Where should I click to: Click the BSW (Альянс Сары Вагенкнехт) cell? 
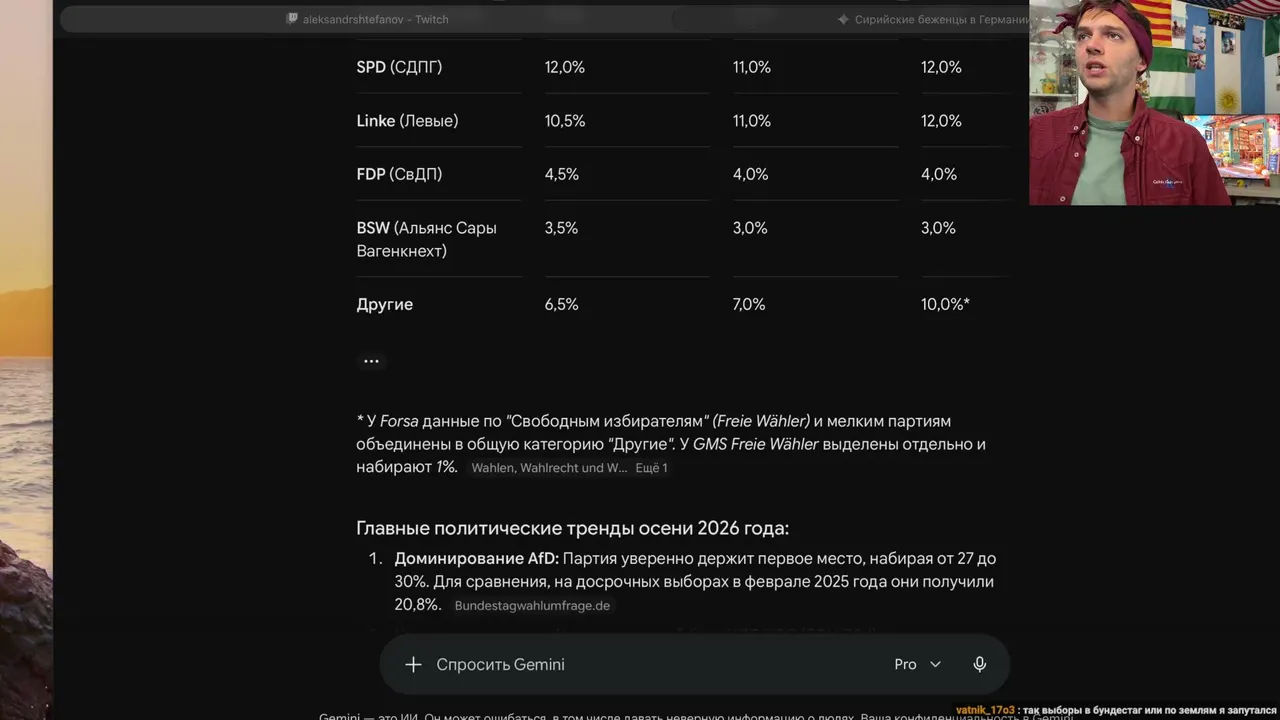click(427, 240)
